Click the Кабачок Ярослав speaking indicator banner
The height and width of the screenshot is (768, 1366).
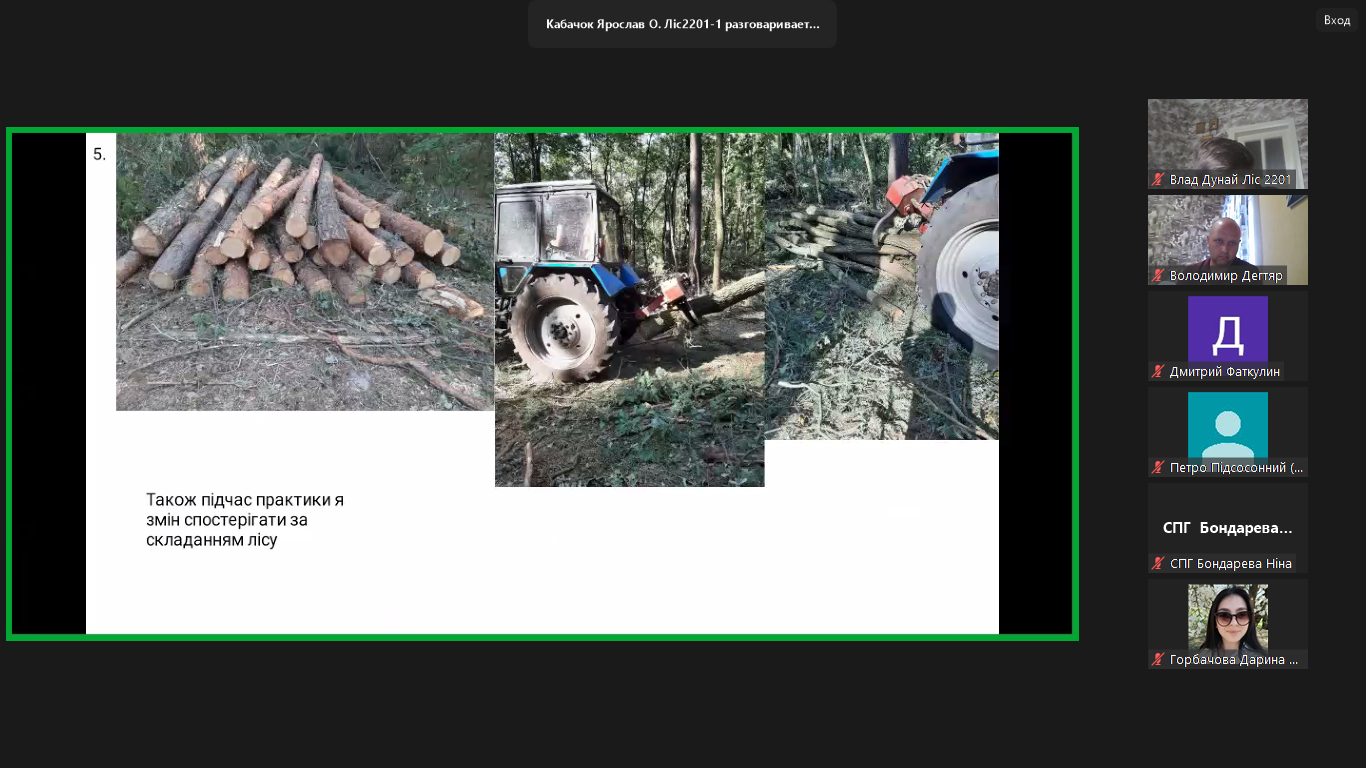(682, 24)
